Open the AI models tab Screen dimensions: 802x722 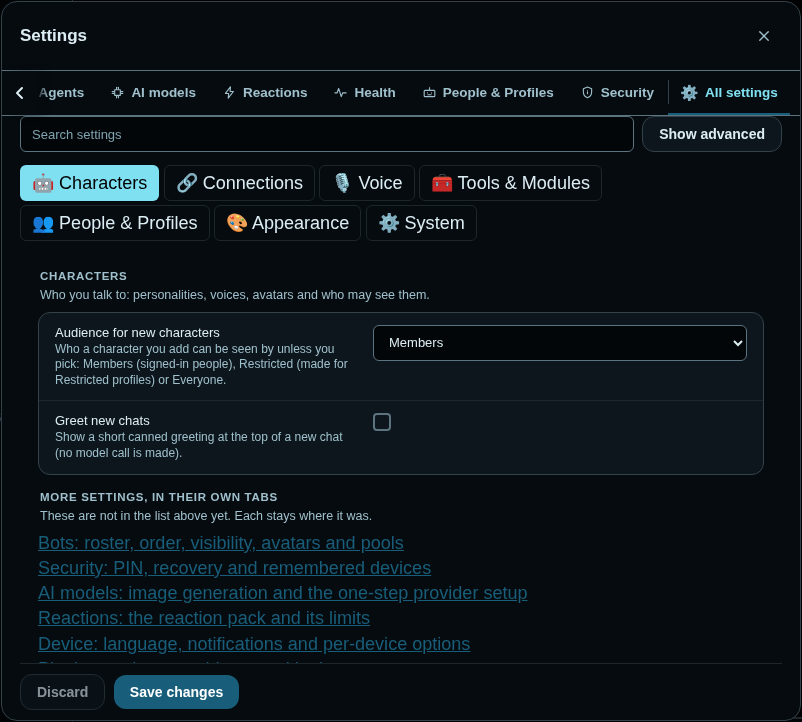(x=154, y=93)
